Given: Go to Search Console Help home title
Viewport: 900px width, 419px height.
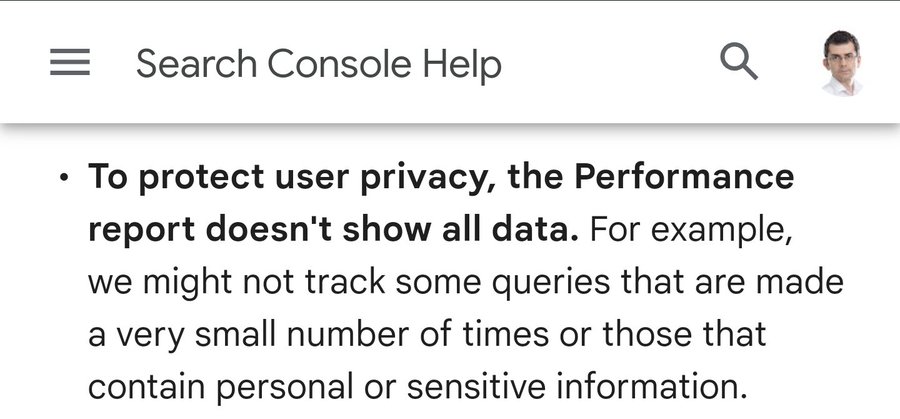Looking at the screenshot, I should pyautogui.click(x=319, y=64).
